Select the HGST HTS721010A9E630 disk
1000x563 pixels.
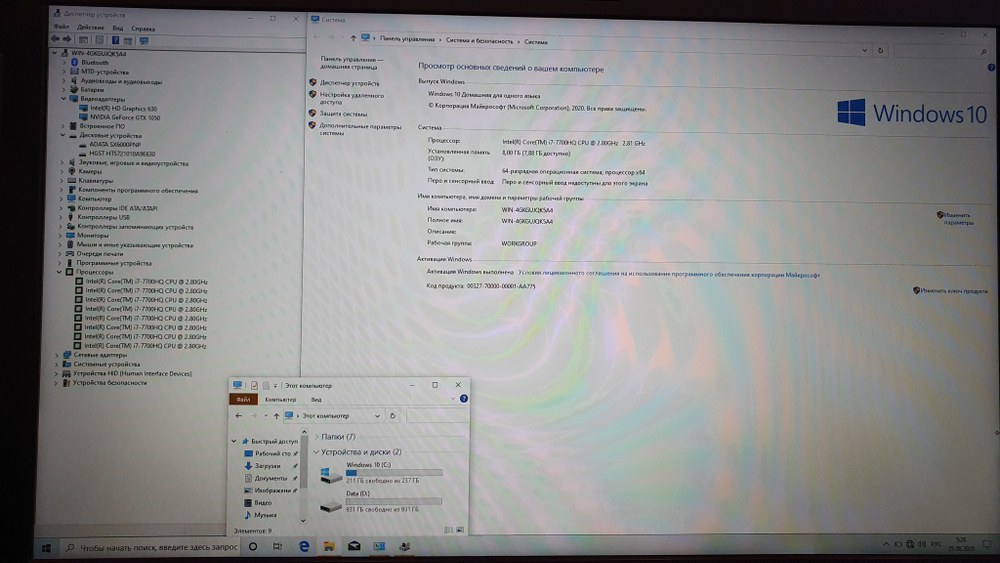122,154
